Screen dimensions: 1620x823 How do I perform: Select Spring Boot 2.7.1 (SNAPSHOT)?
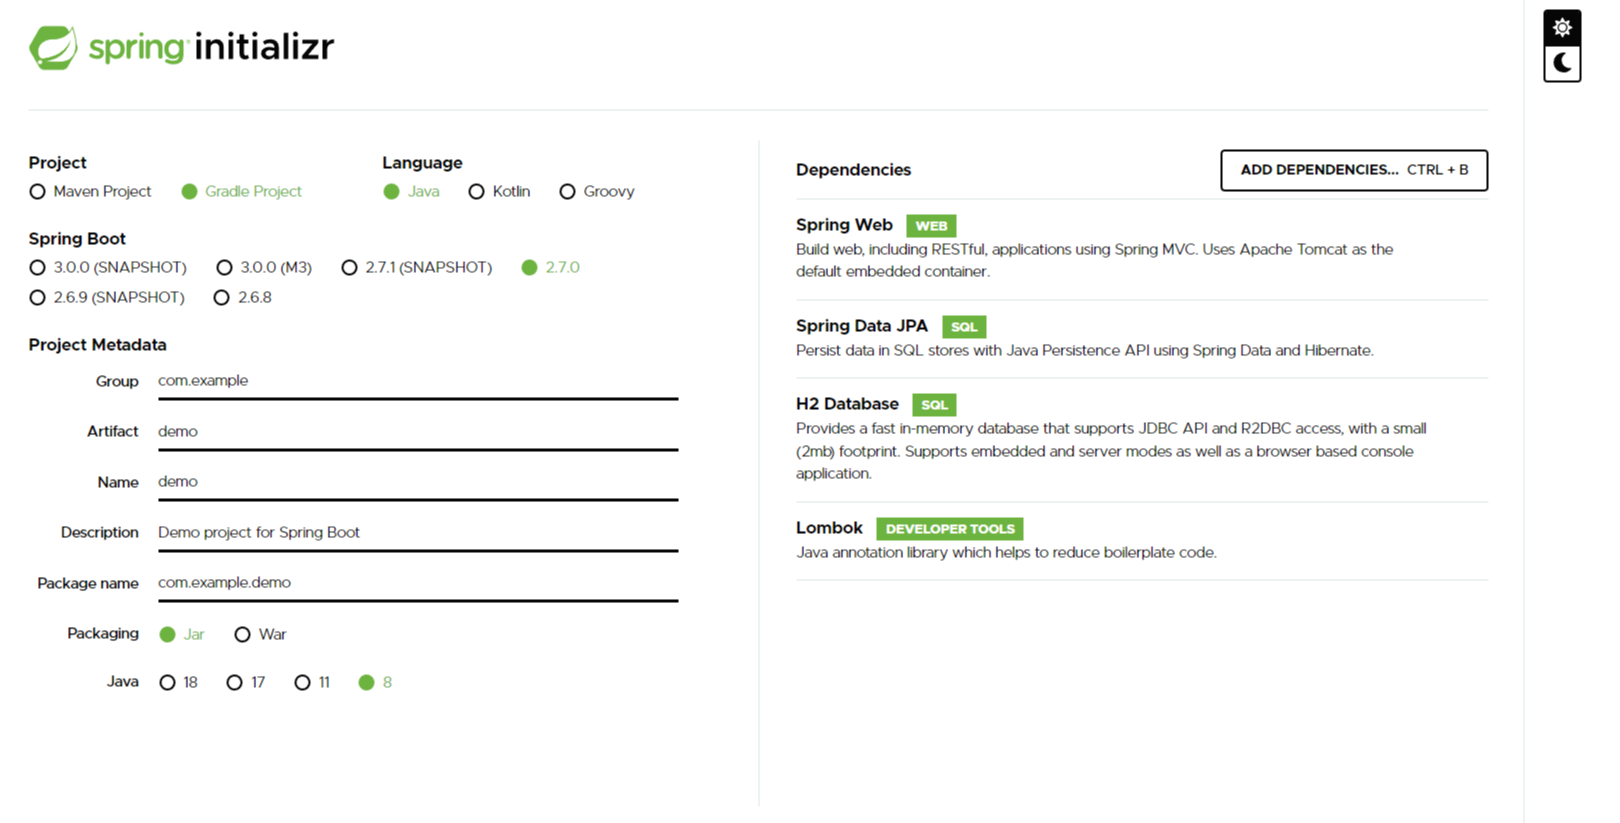417,267
